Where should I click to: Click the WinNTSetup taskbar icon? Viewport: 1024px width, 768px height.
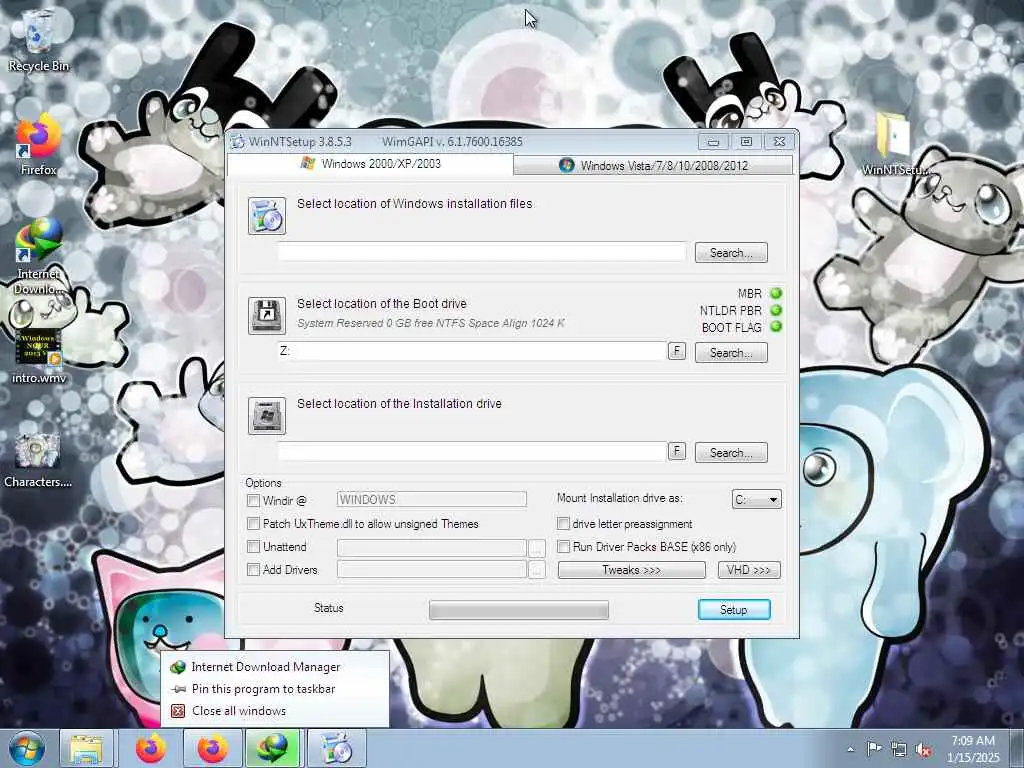[337, 748]
